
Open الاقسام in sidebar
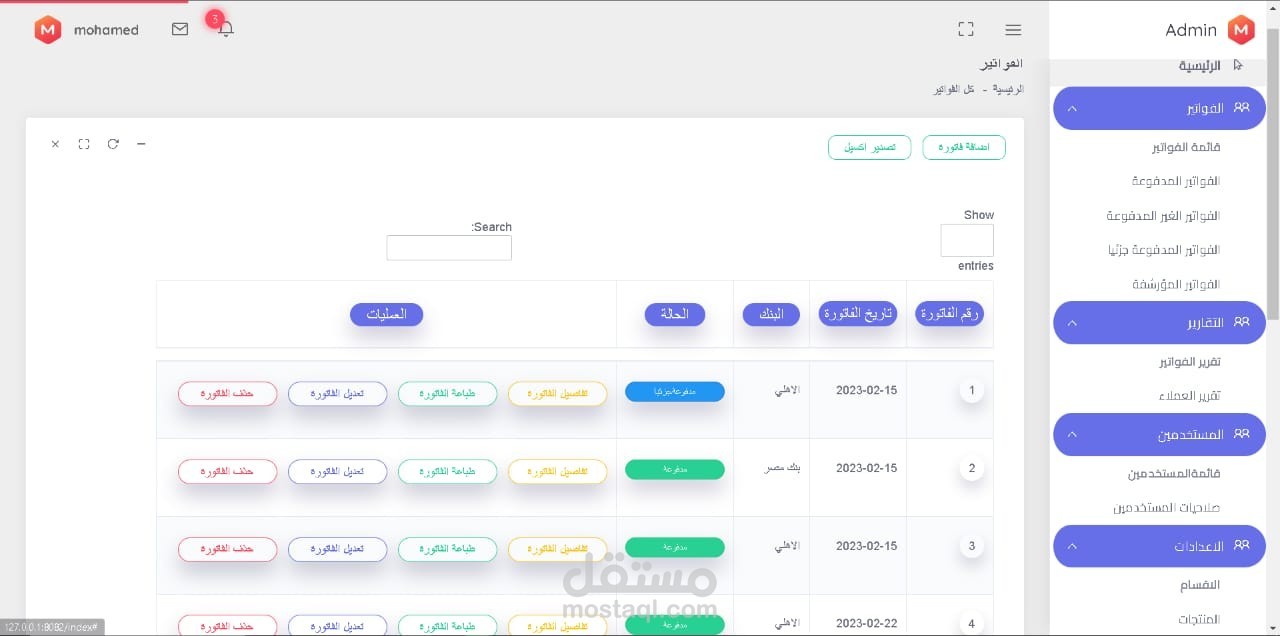(1201, 585)
